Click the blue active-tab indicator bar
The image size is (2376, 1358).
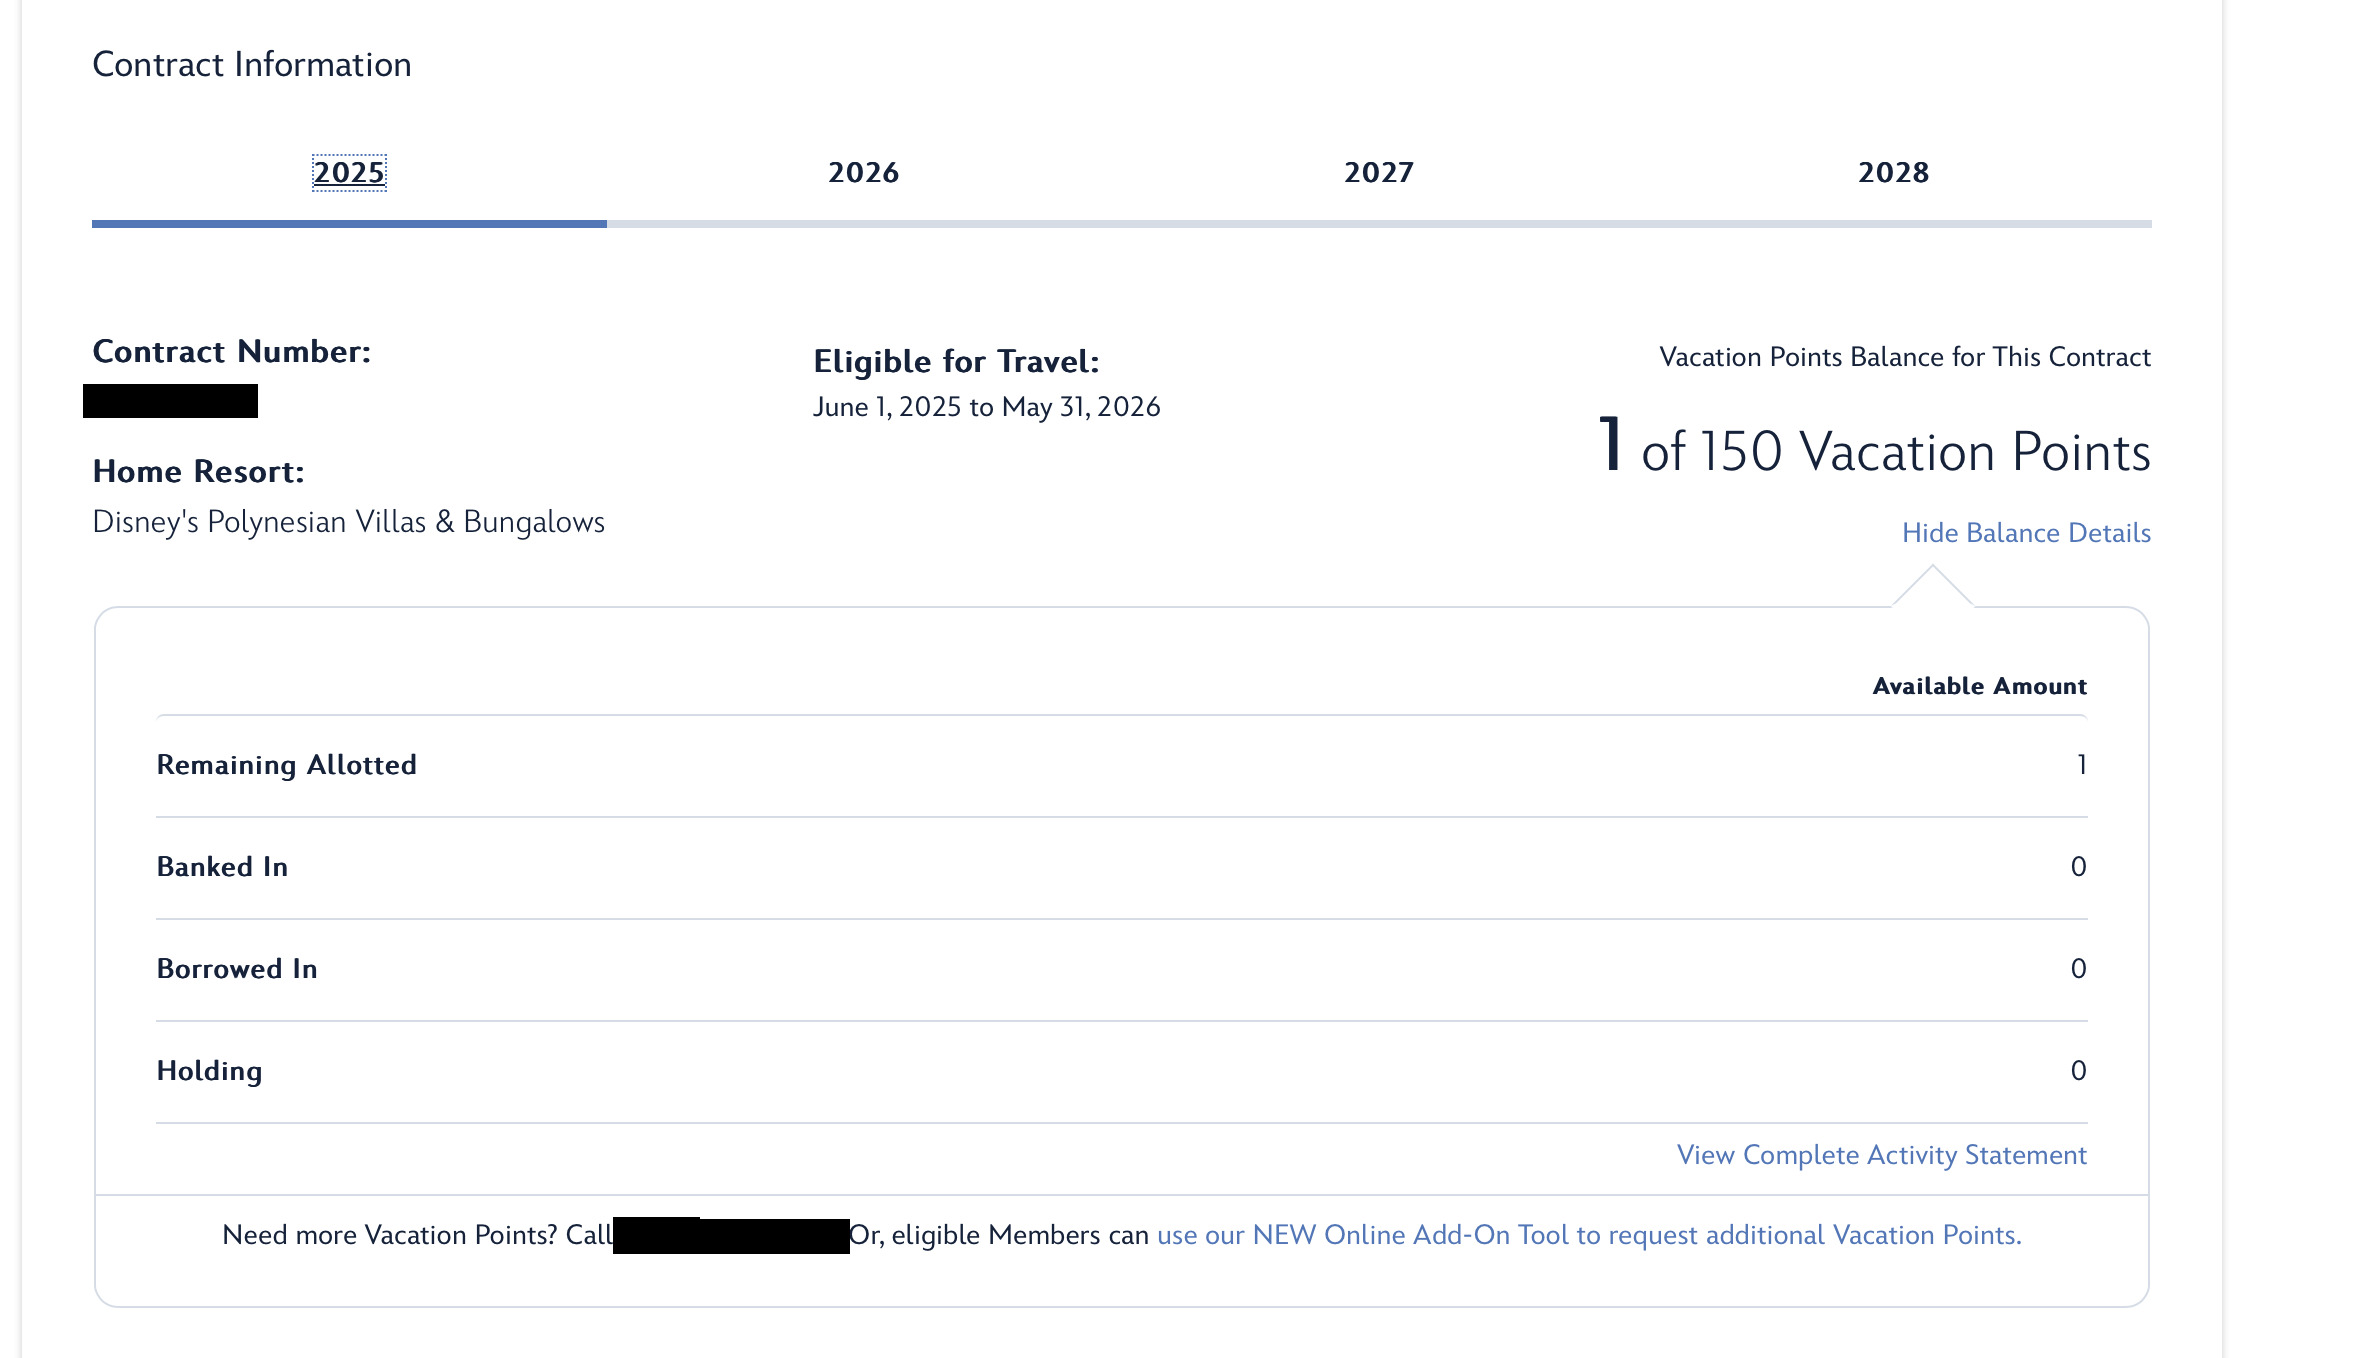coord(349,224)
